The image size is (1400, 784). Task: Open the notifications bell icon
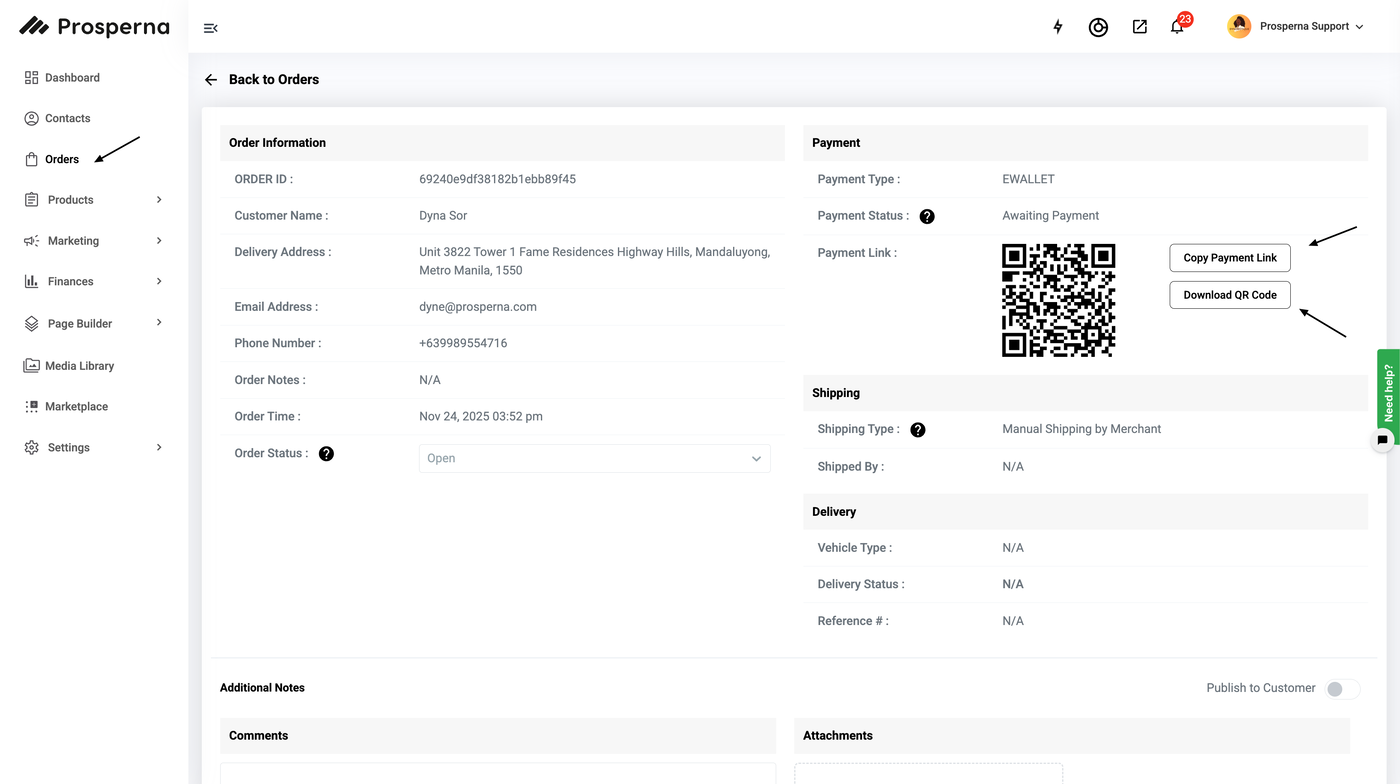(1177, 27)
